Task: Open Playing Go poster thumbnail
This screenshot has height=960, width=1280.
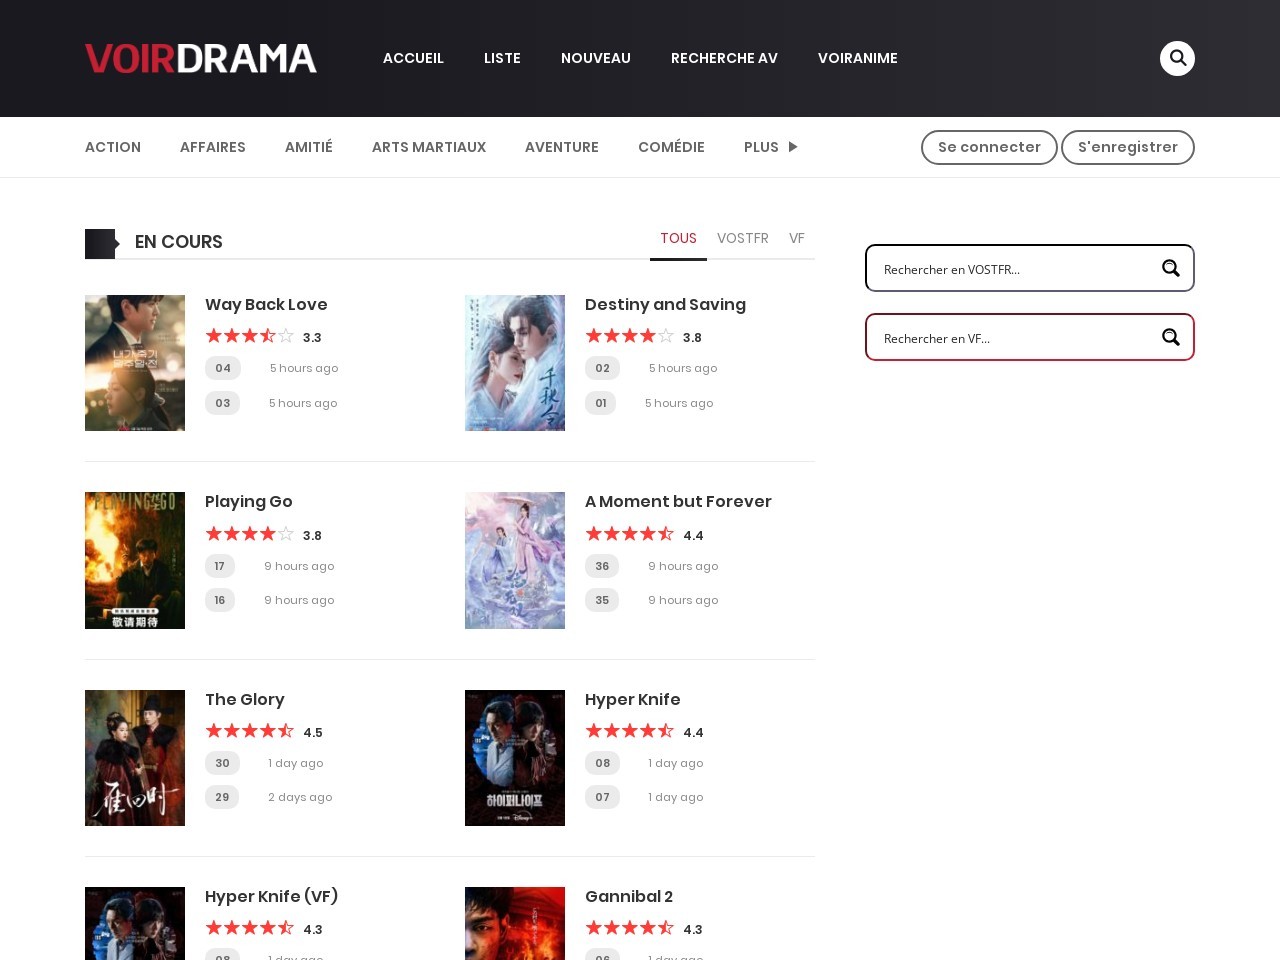Action: click(135, 560)
